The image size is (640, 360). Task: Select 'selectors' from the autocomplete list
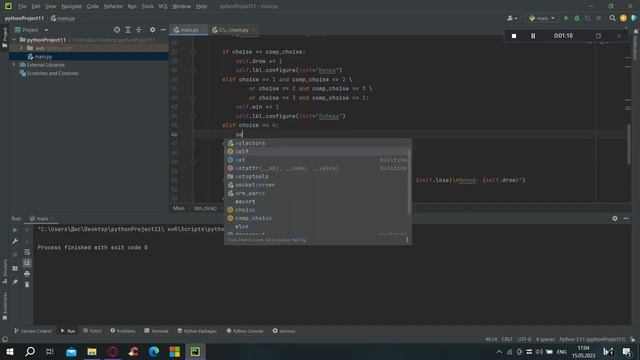pos(318,143)
